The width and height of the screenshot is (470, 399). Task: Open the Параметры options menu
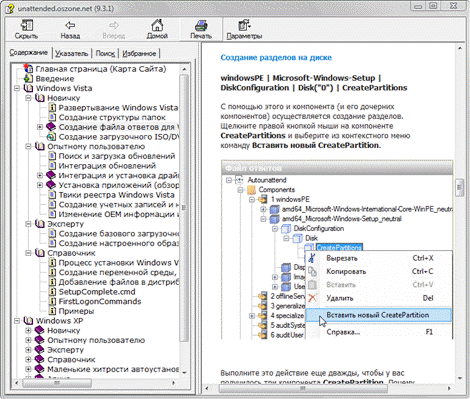point(244,29)
